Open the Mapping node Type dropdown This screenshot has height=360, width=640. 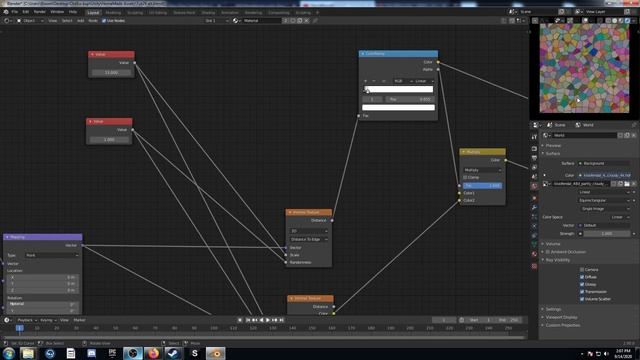pos(52,255)
